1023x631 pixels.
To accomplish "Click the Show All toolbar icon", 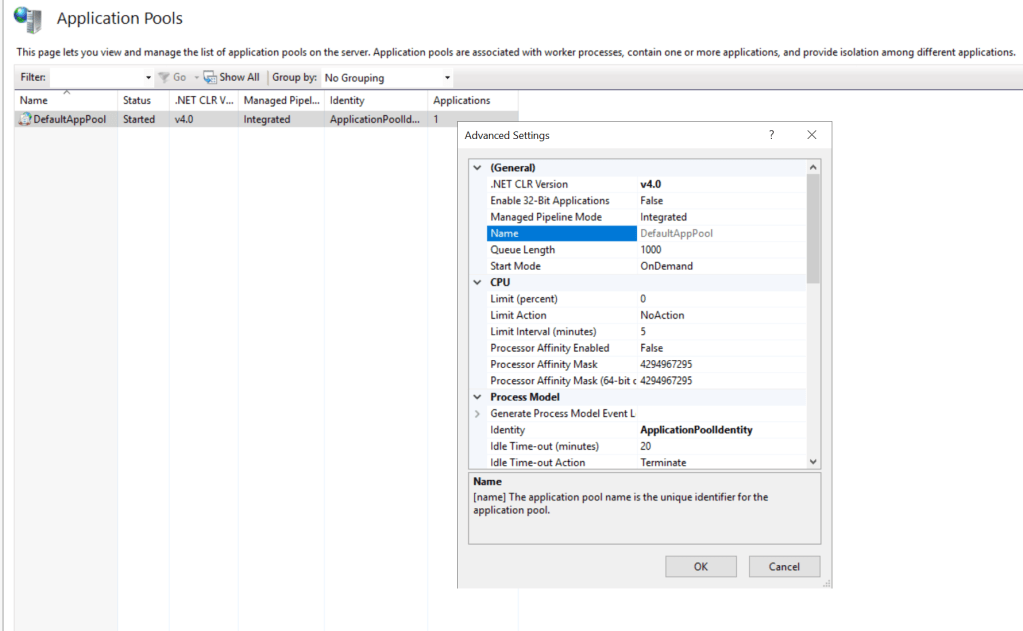I will pyautogui.click(x=210, y=77).
